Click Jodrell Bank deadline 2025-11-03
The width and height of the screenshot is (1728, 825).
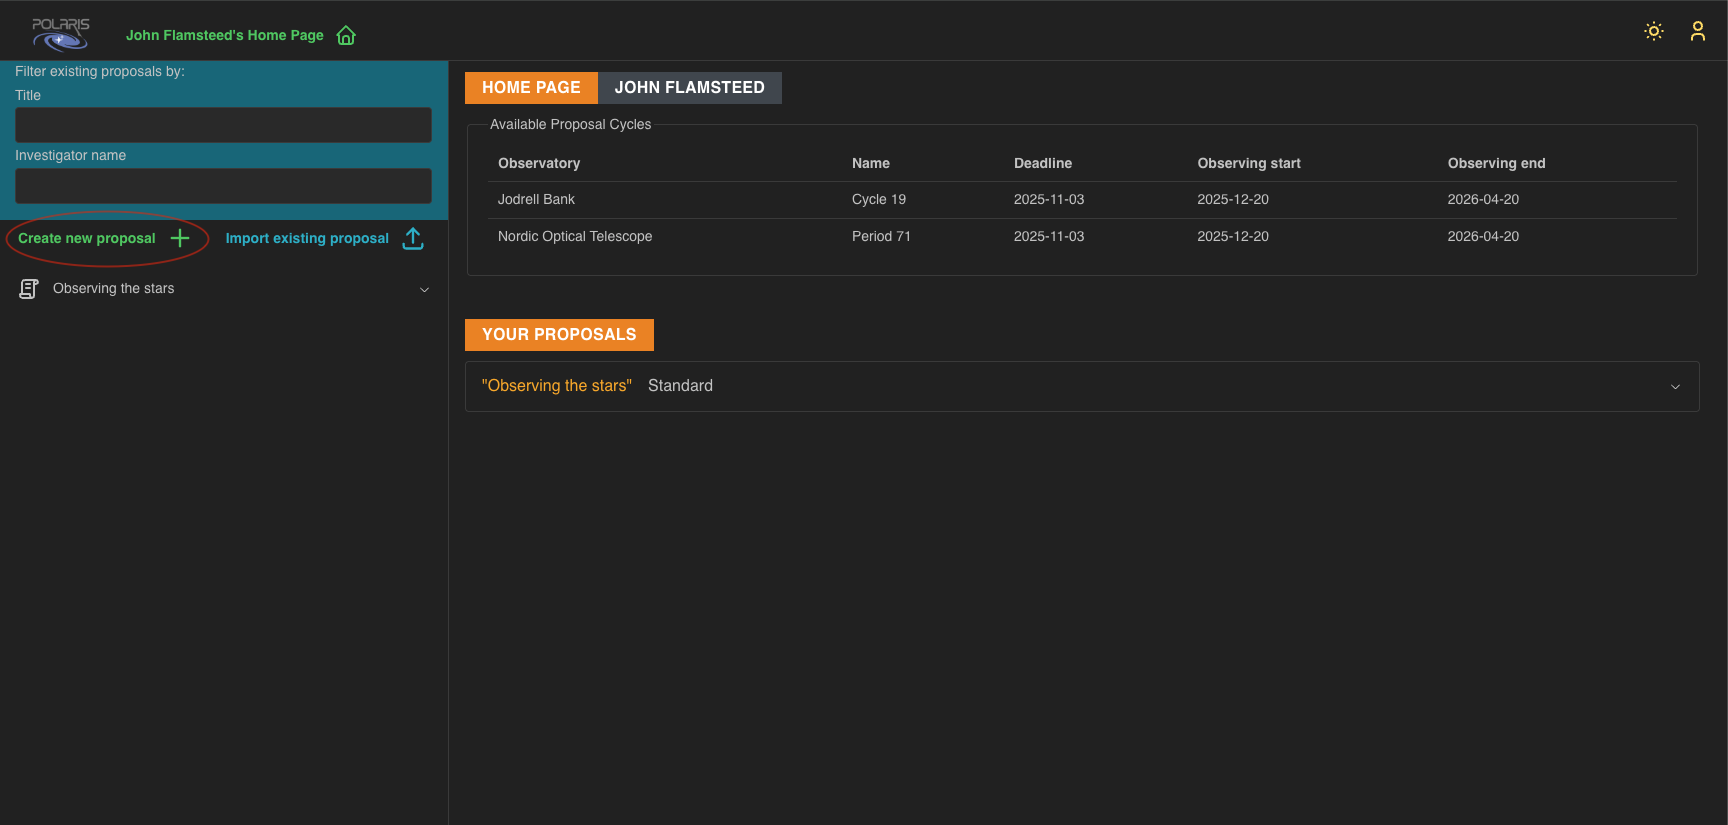tap(1049, 199)
